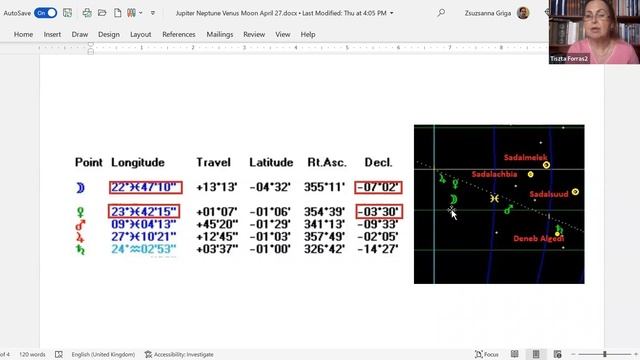Click the green Mars glyph in star chart
Screen dimensions: 640x360
[x=508, y=209]
